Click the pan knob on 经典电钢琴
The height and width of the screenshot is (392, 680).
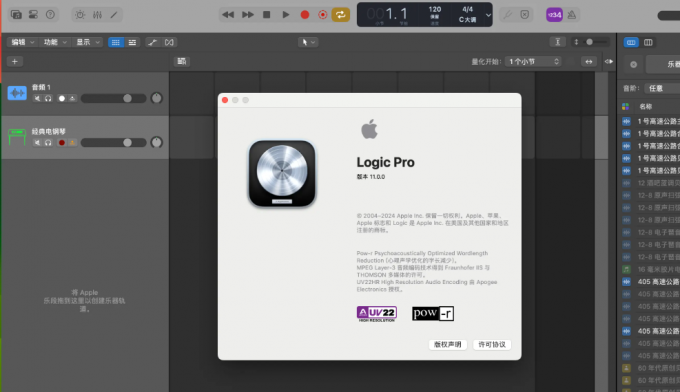coord(157,142)
